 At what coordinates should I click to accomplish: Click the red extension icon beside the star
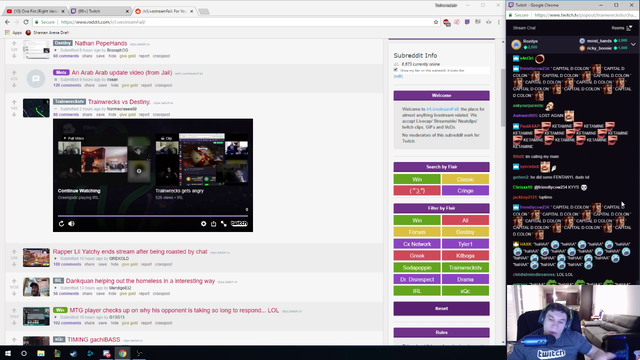click(447, 22)
